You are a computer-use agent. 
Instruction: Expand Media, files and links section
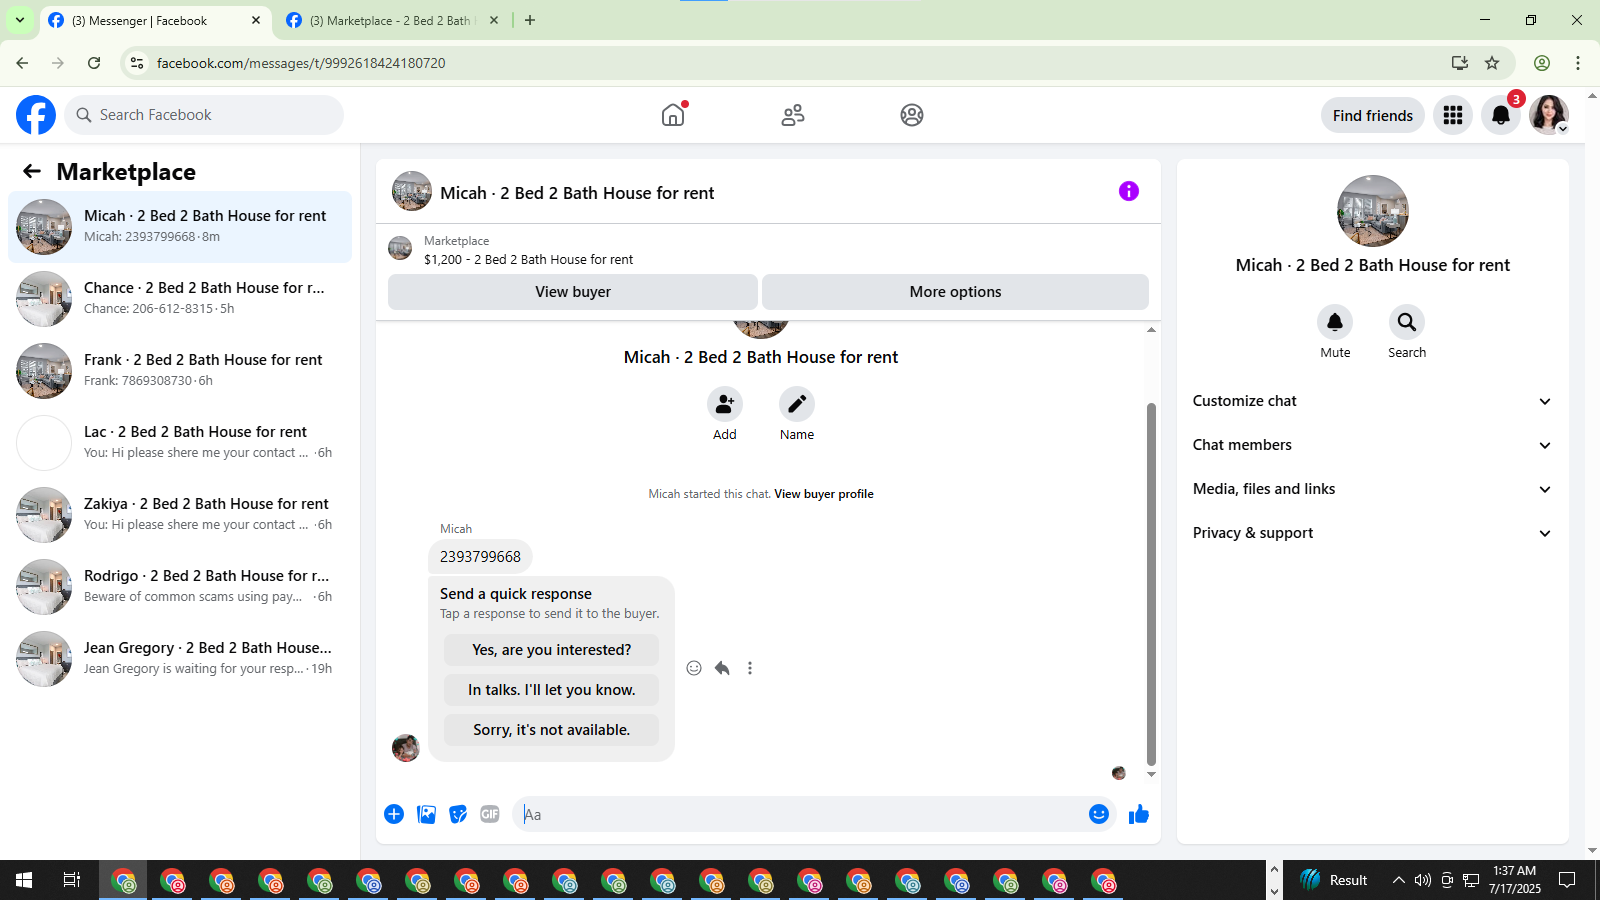coord(1373,489)
